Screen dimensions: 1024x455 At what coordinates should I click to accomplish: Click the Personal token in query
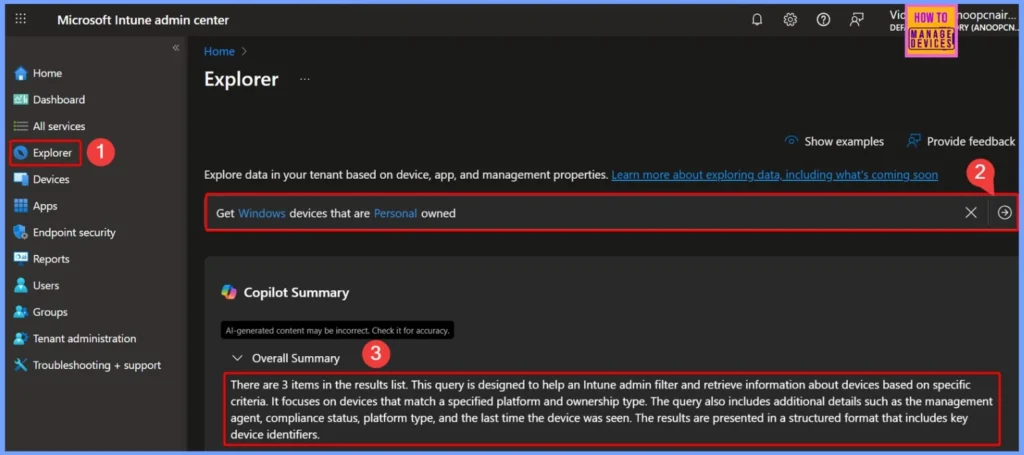pos(395,213)
